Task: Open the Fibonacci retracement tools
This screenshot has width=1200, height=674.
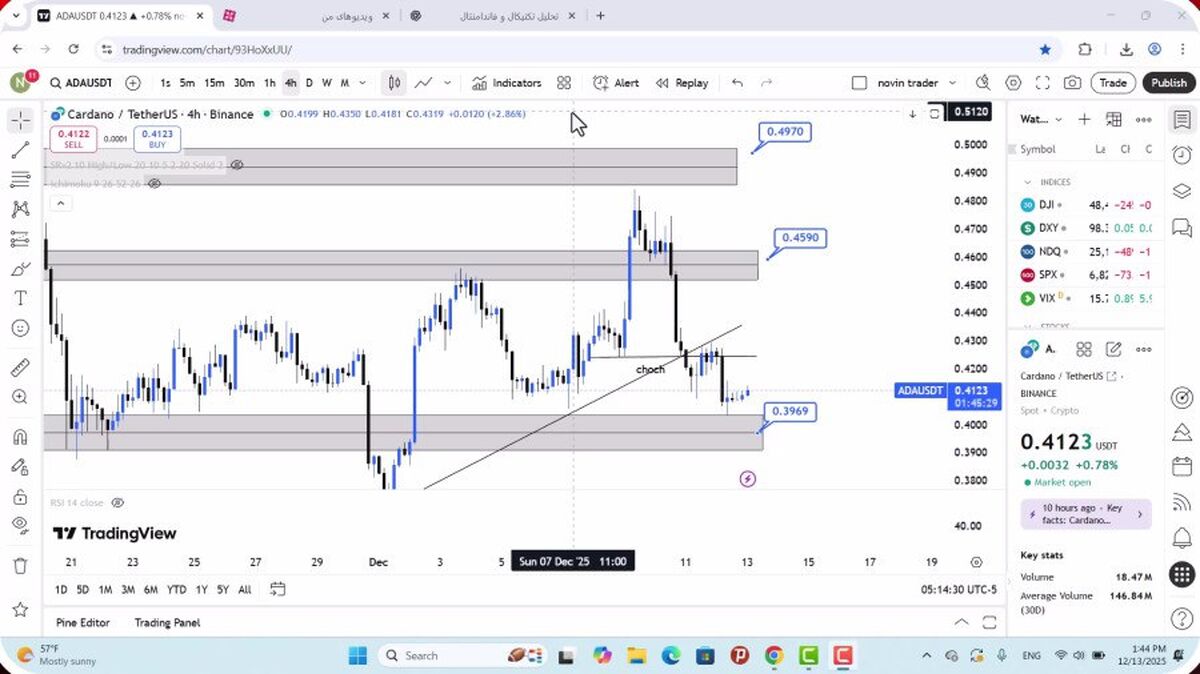Action: (20, 180)
